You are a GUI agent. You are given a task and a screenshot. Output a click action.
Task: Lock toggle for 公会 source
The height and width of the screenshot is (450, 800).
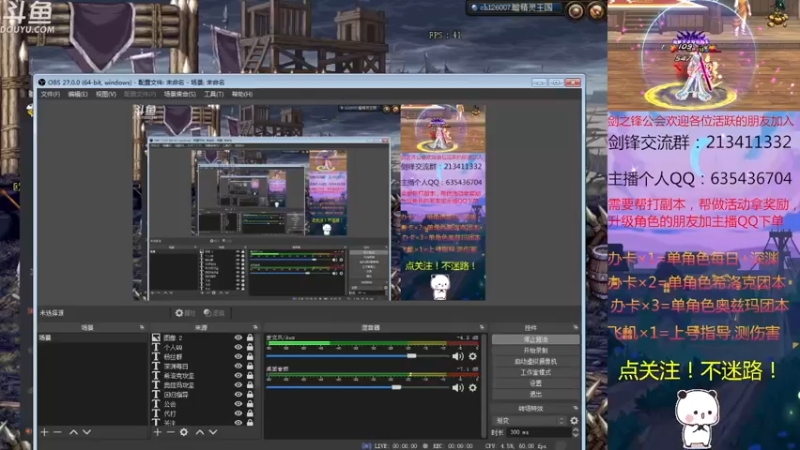pos(250,404)
